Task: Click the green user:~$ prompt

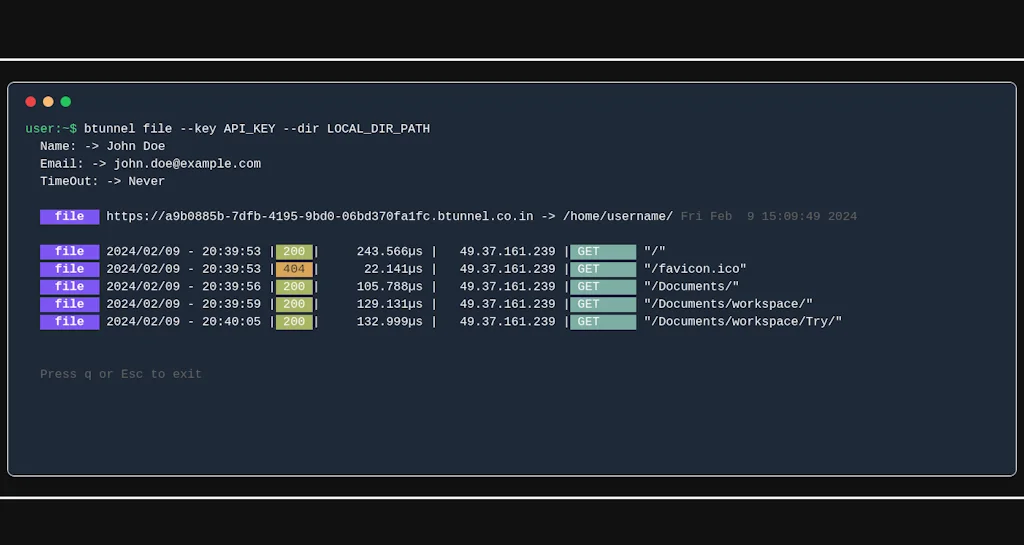Action: [x=51, y=129]
